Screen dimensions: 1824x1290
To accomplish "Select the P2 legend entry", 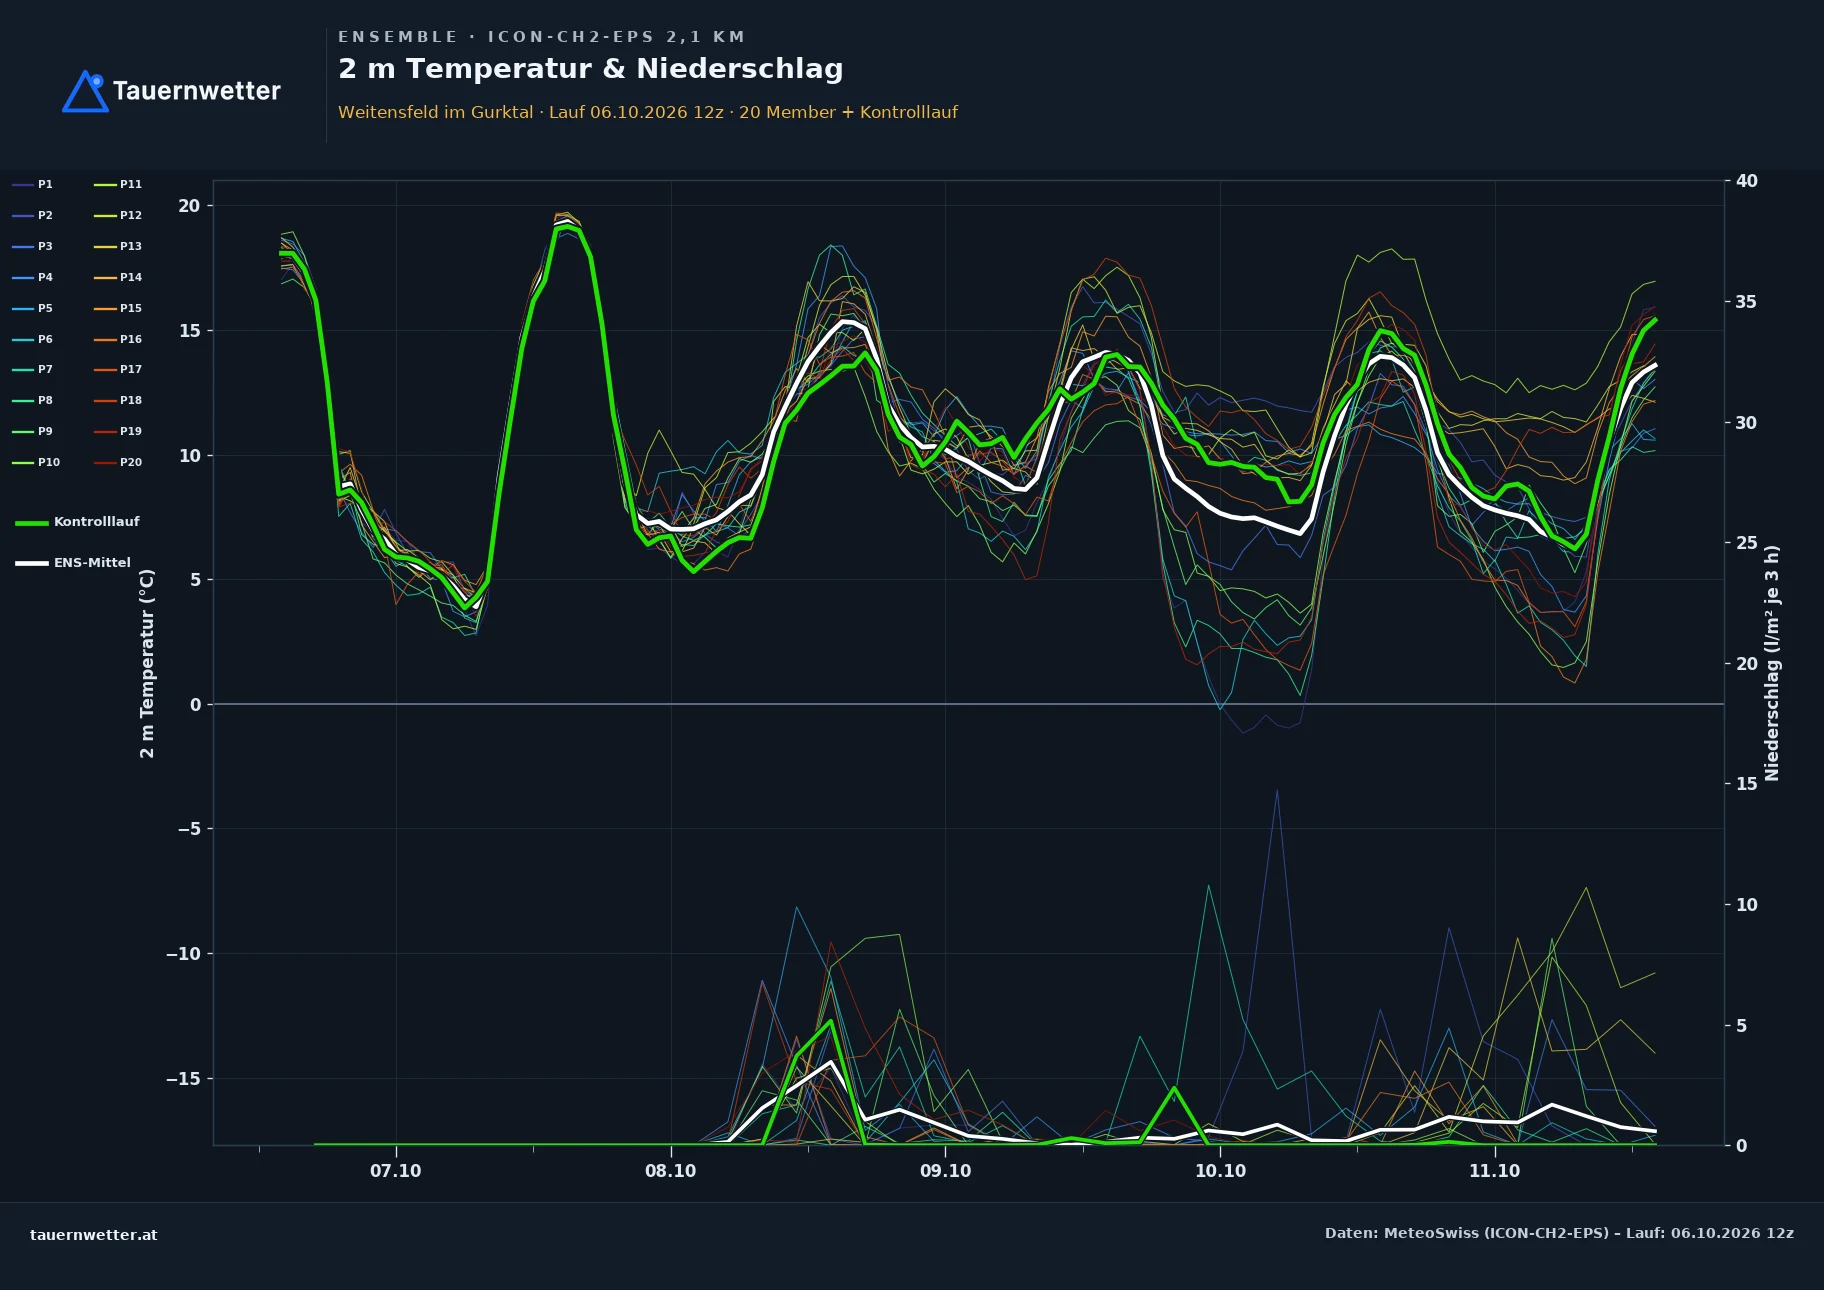I will tap(33, 215).
